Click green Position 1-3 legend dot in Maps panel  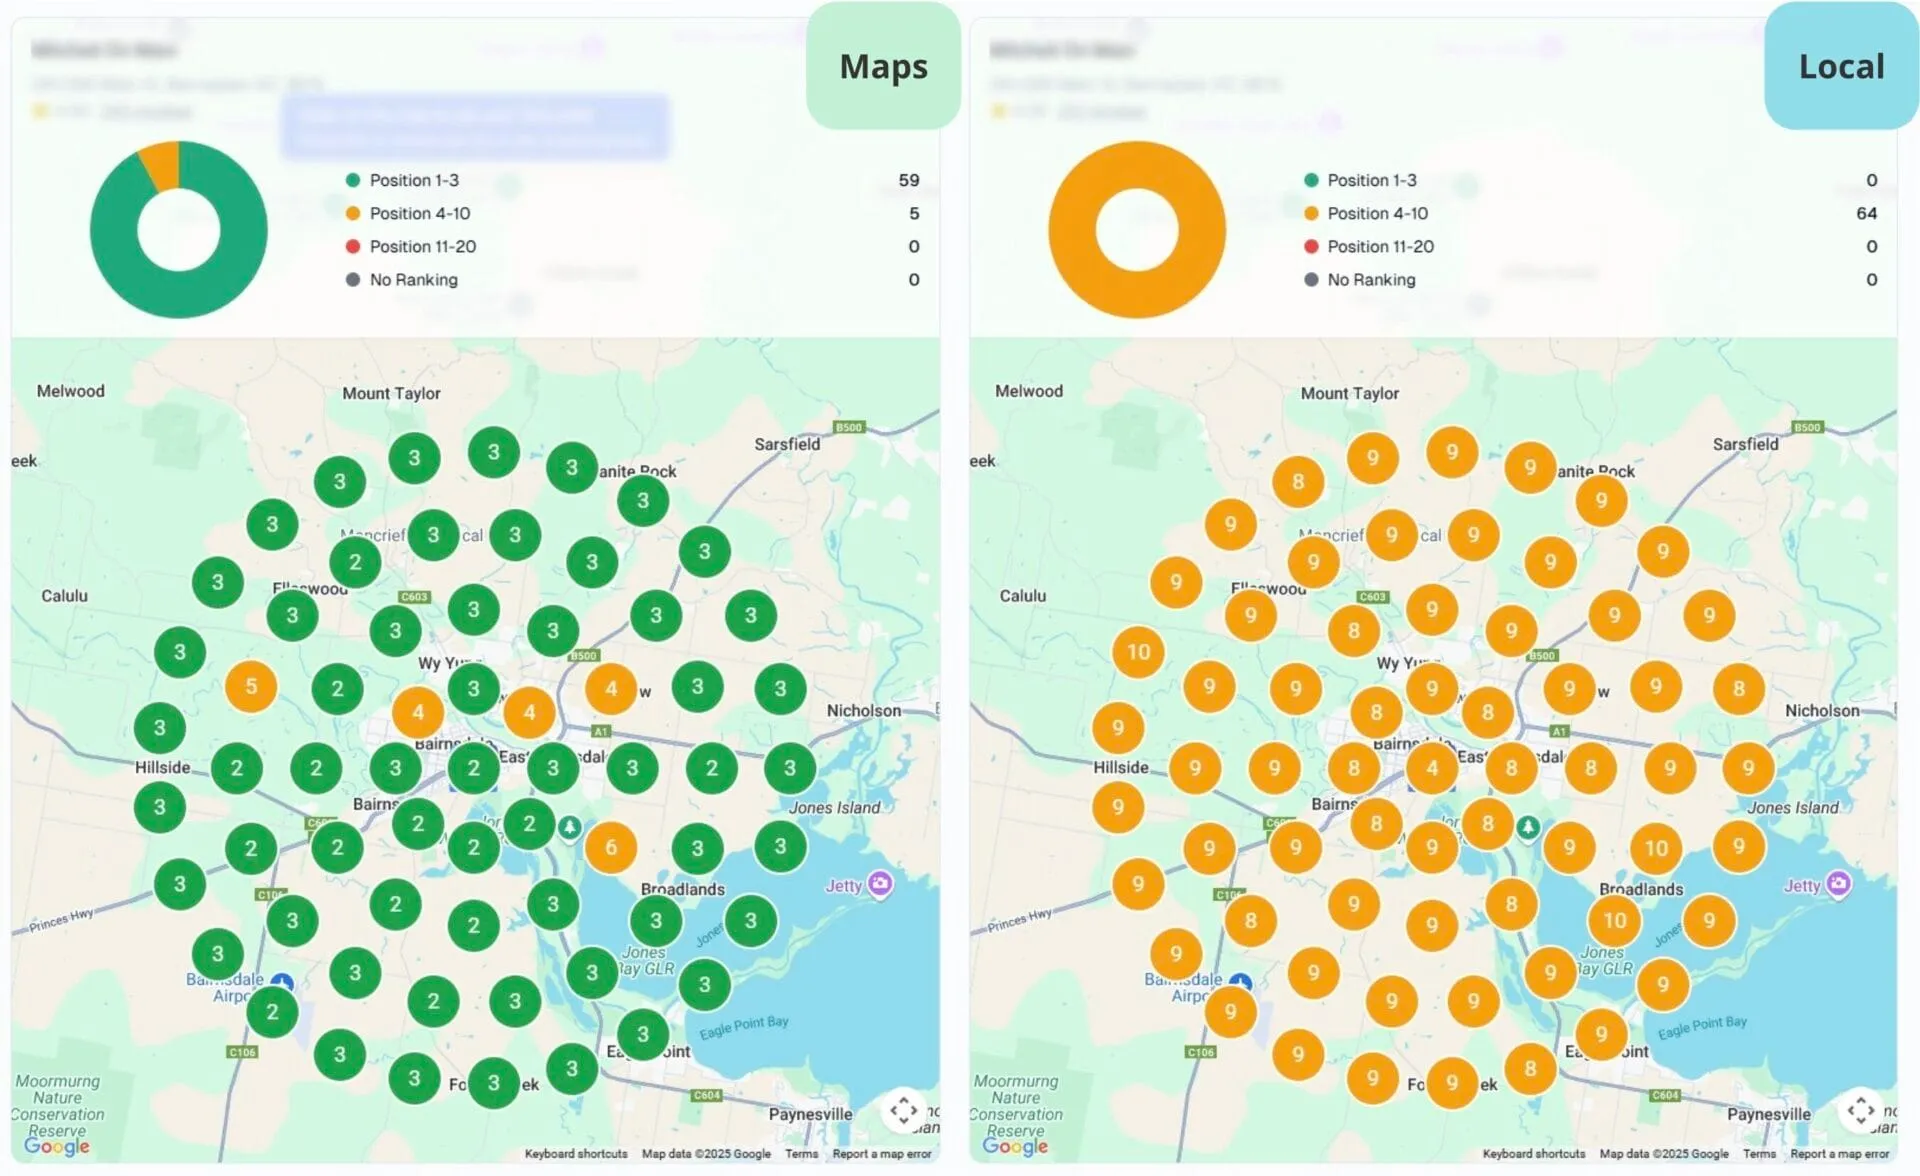click(353, 181)
